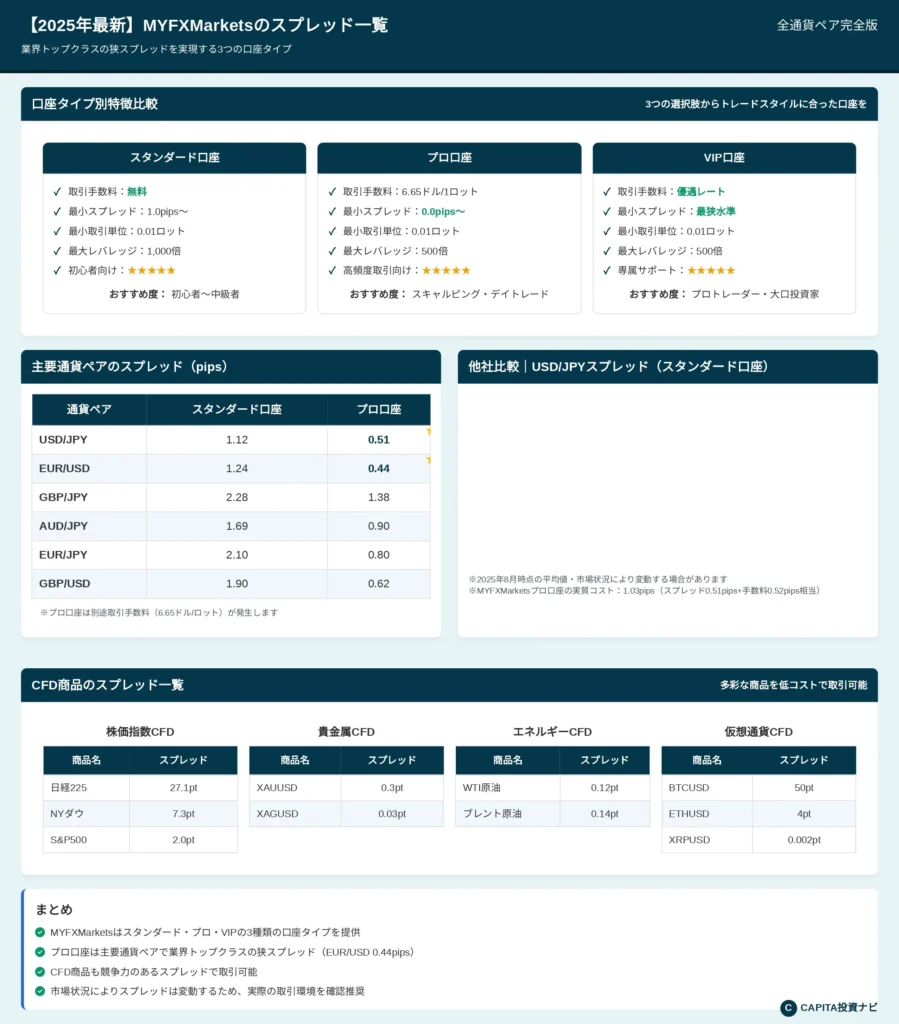
Task: Click the まとめ summary heading
Action: pyautogui.click(x=54, y=910)
